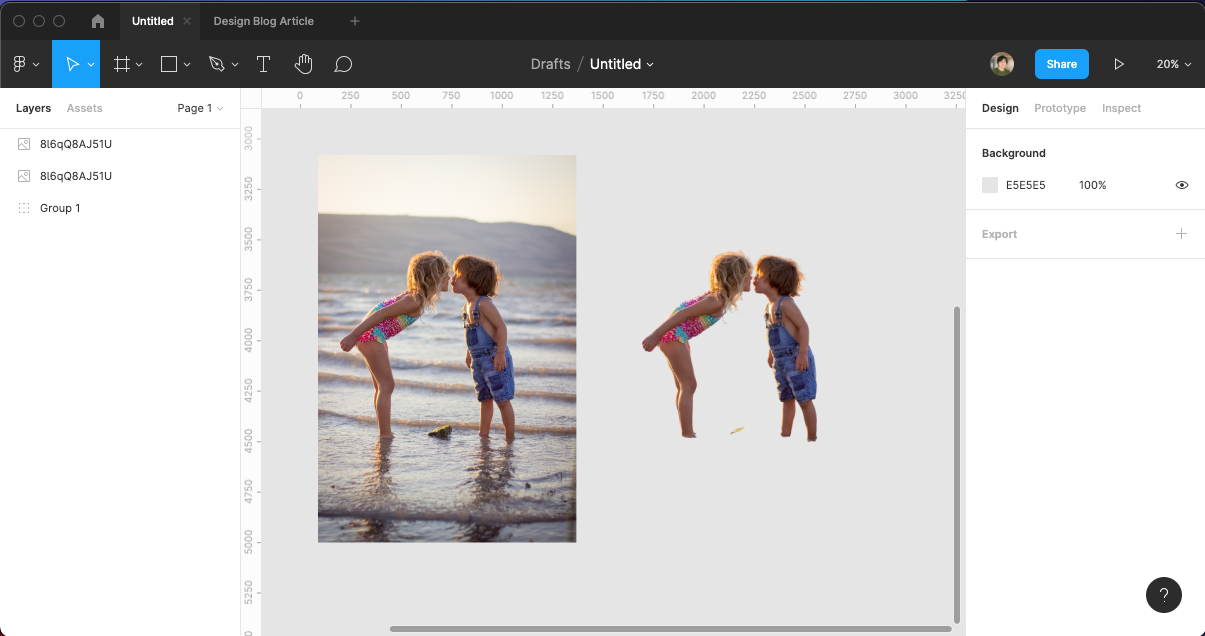The height and width of the screenshot is (636, 1205).
Task: Select the Text tool
Action: (x=263, y=63)
